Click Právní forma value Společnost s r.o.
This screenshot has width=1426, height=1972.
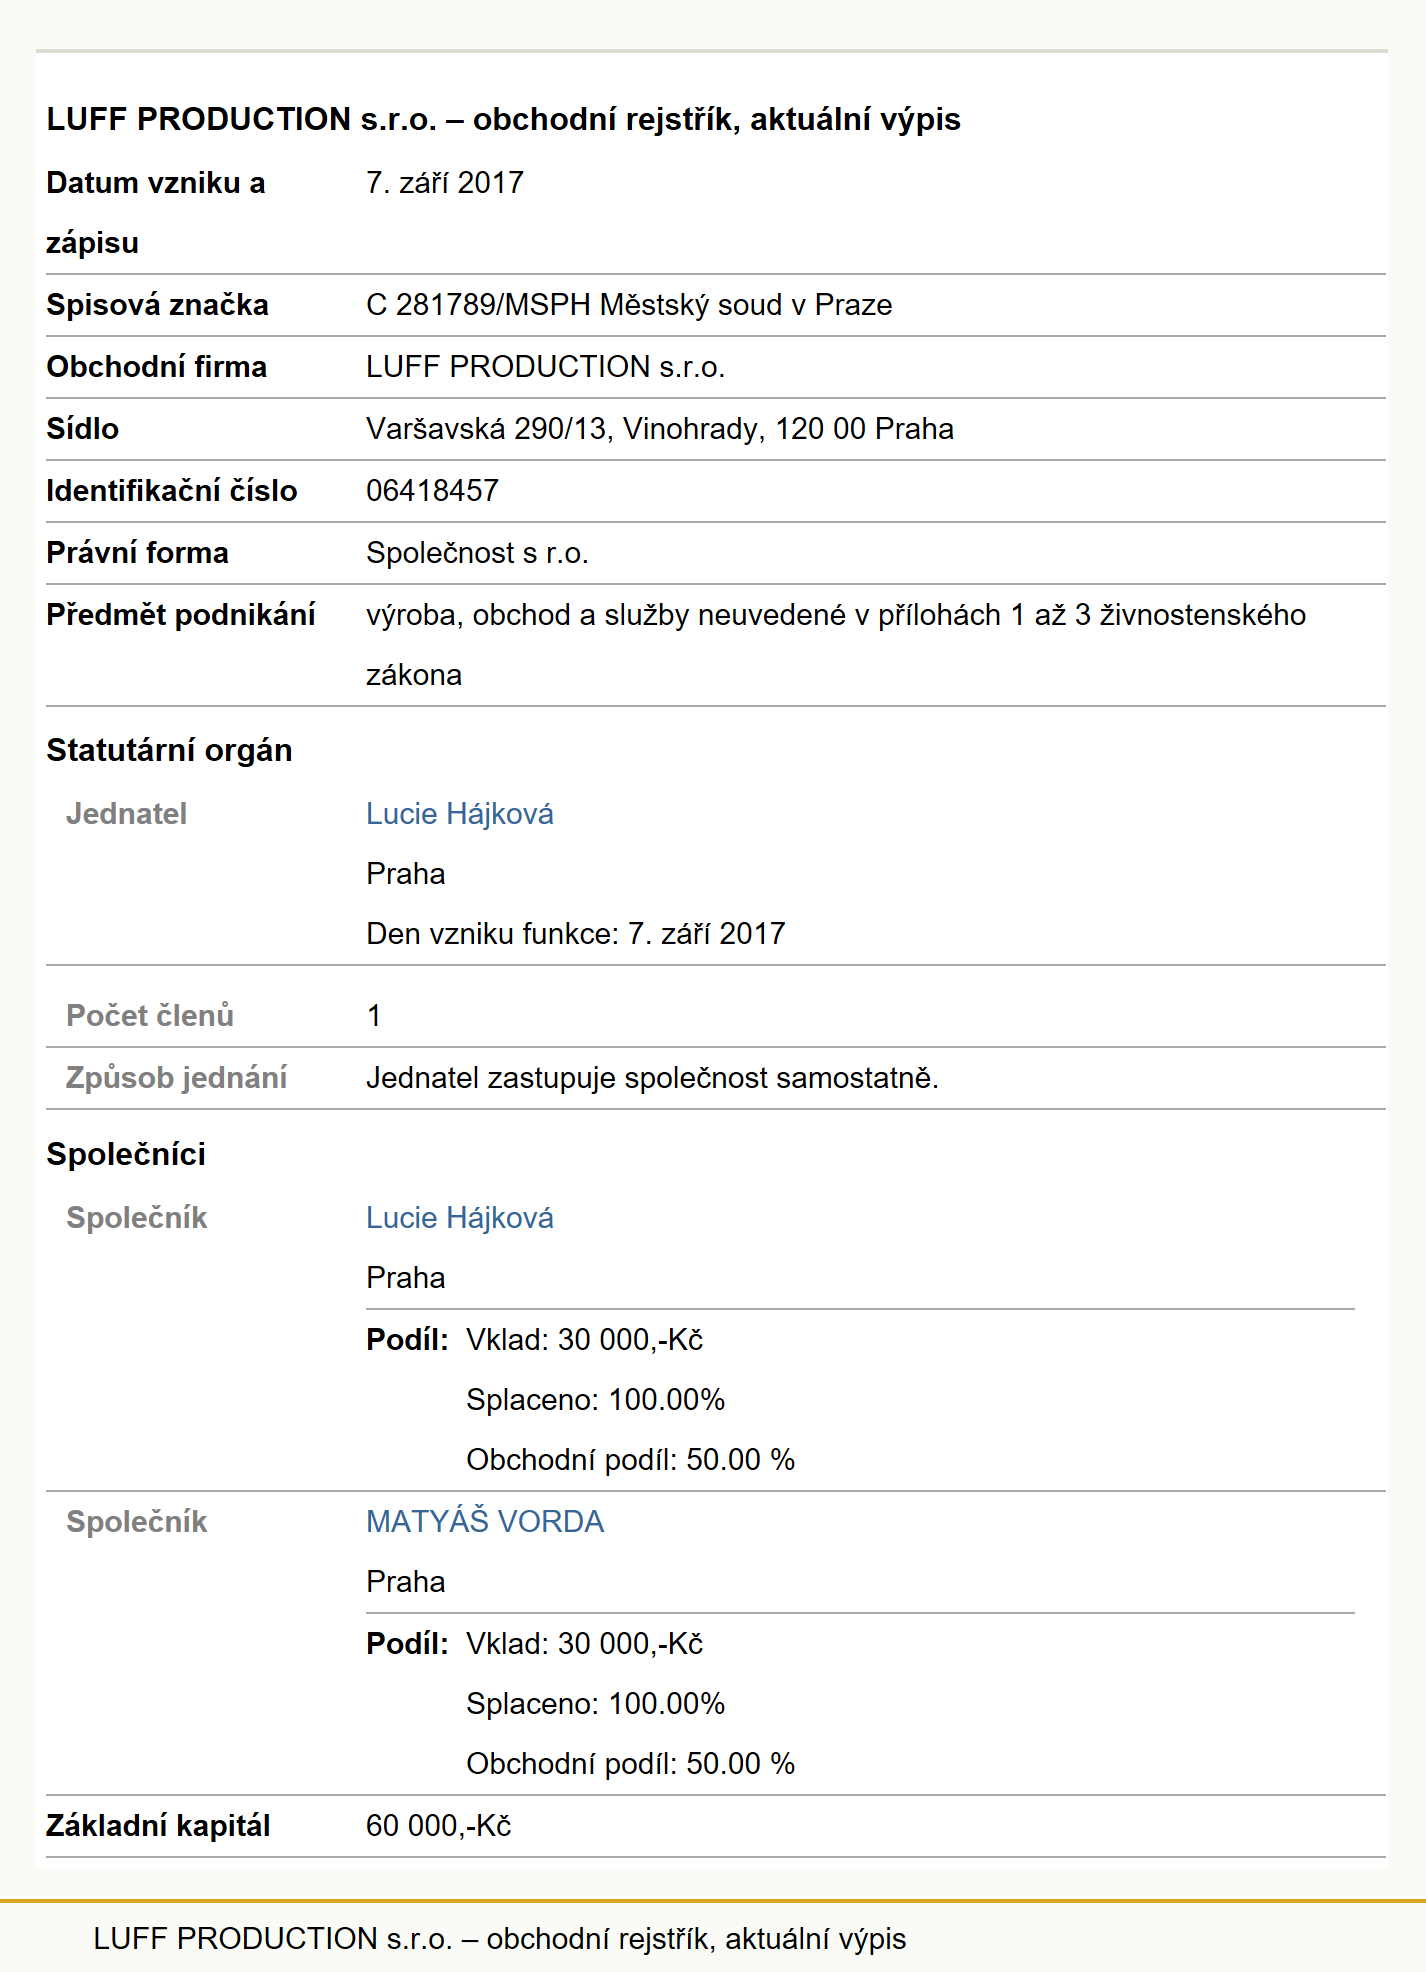pos(477,553)
